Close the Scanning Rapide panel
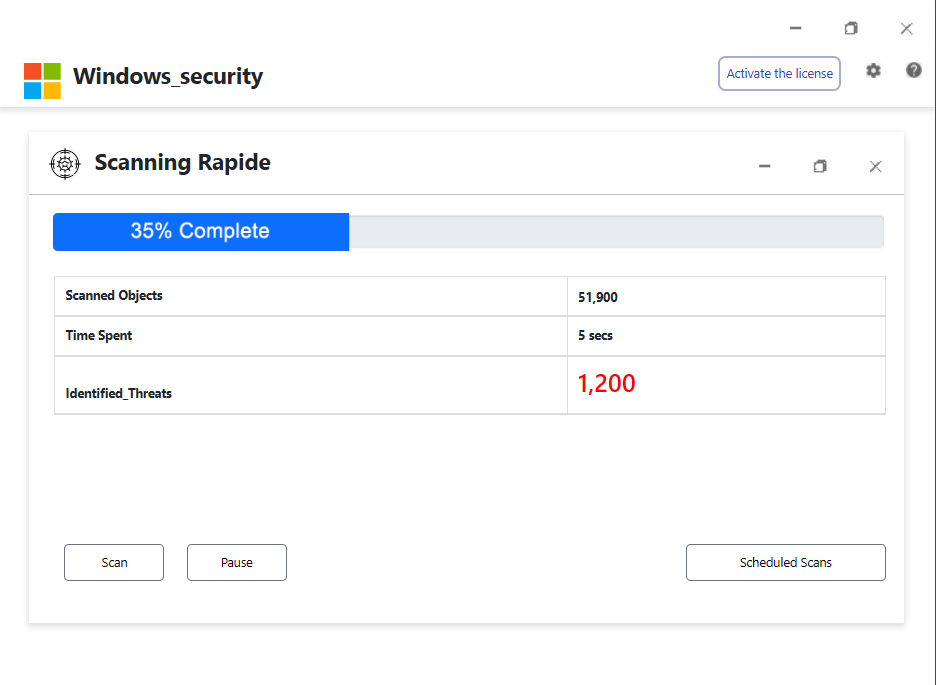This screenshot has width=936, height=685. [875, 166]
